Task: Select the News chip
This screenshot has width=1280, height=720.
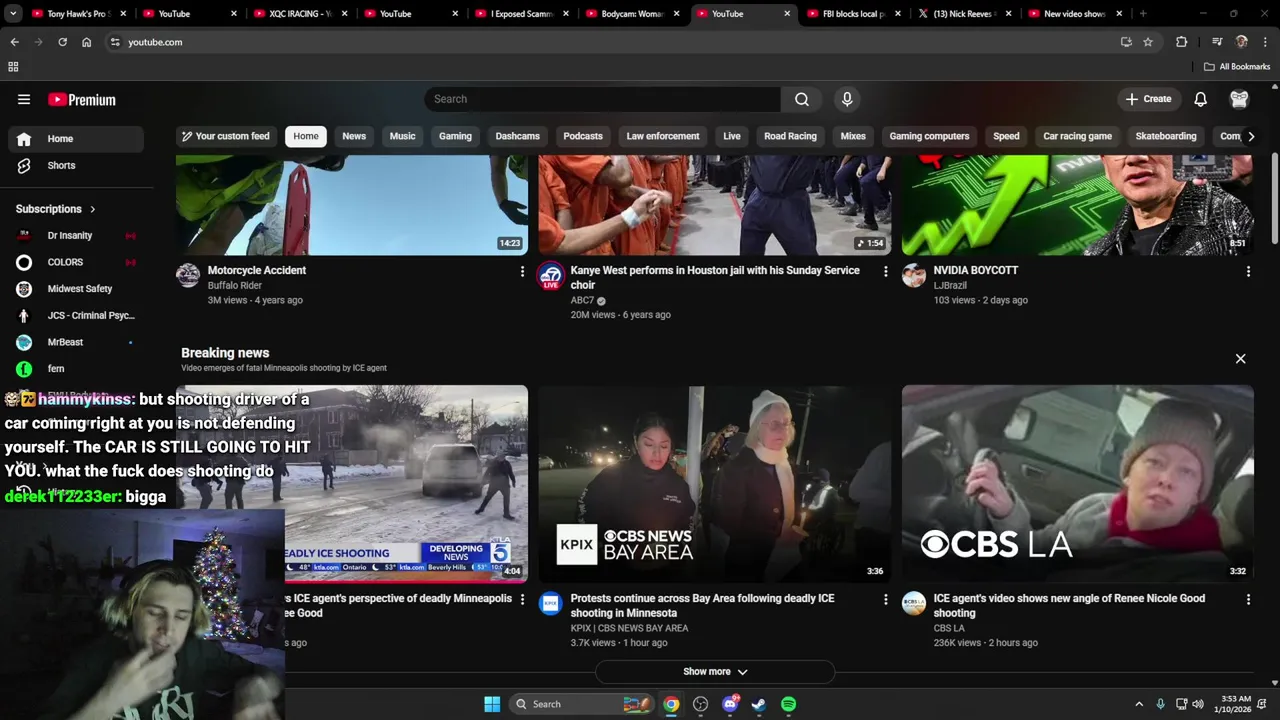Action: click(x=354, y=136)
